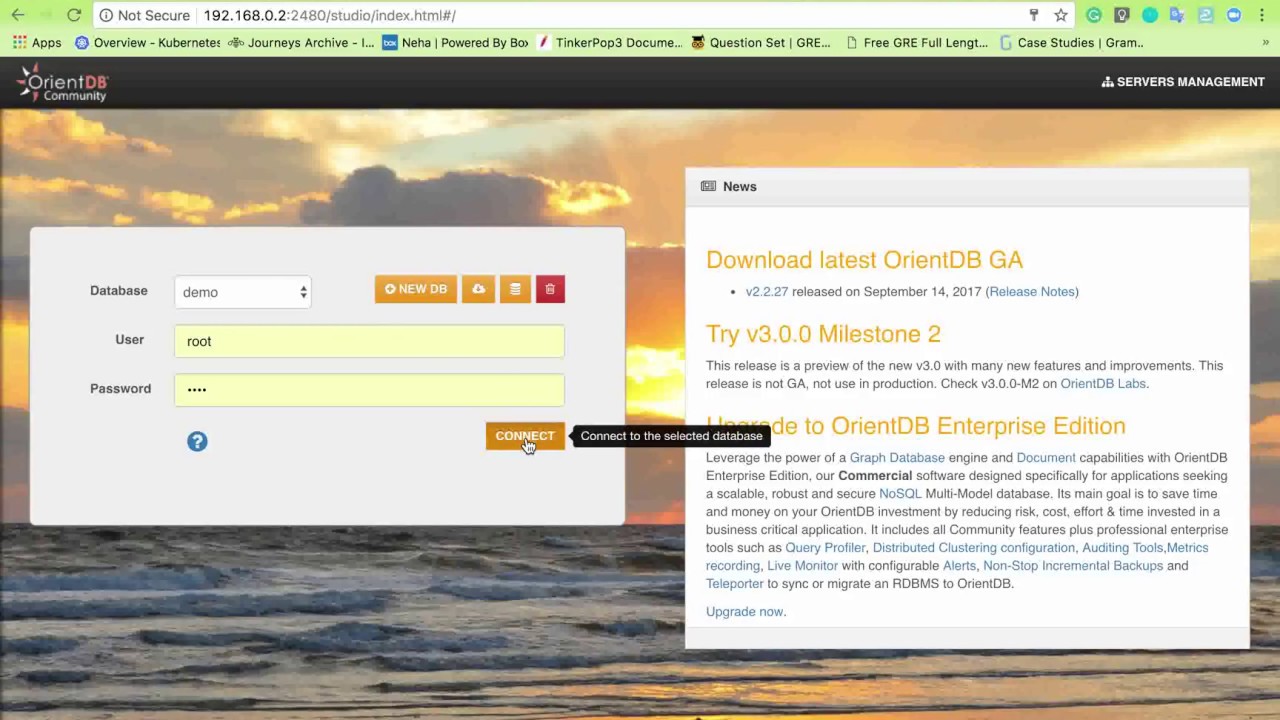Image resolution: width=1280 pixels, height=720 pixels.
Task: Open Case Studies Grammarly bookmark
Action: click(1071, 43)
